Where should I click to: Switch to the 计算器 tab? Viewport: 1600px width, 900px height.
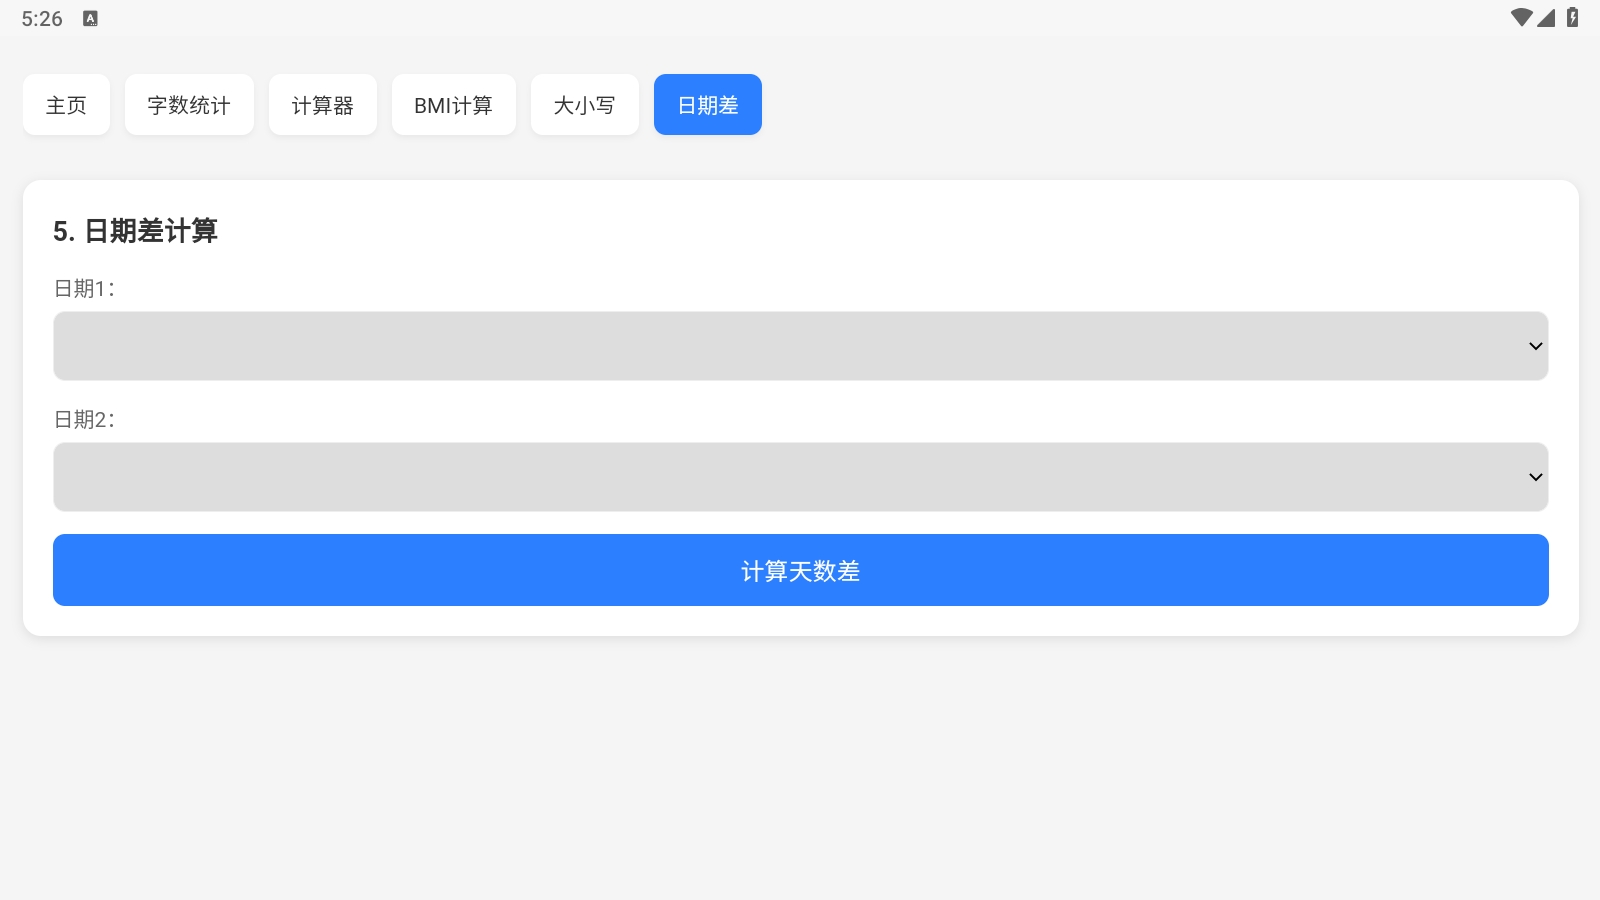point(323,104)
